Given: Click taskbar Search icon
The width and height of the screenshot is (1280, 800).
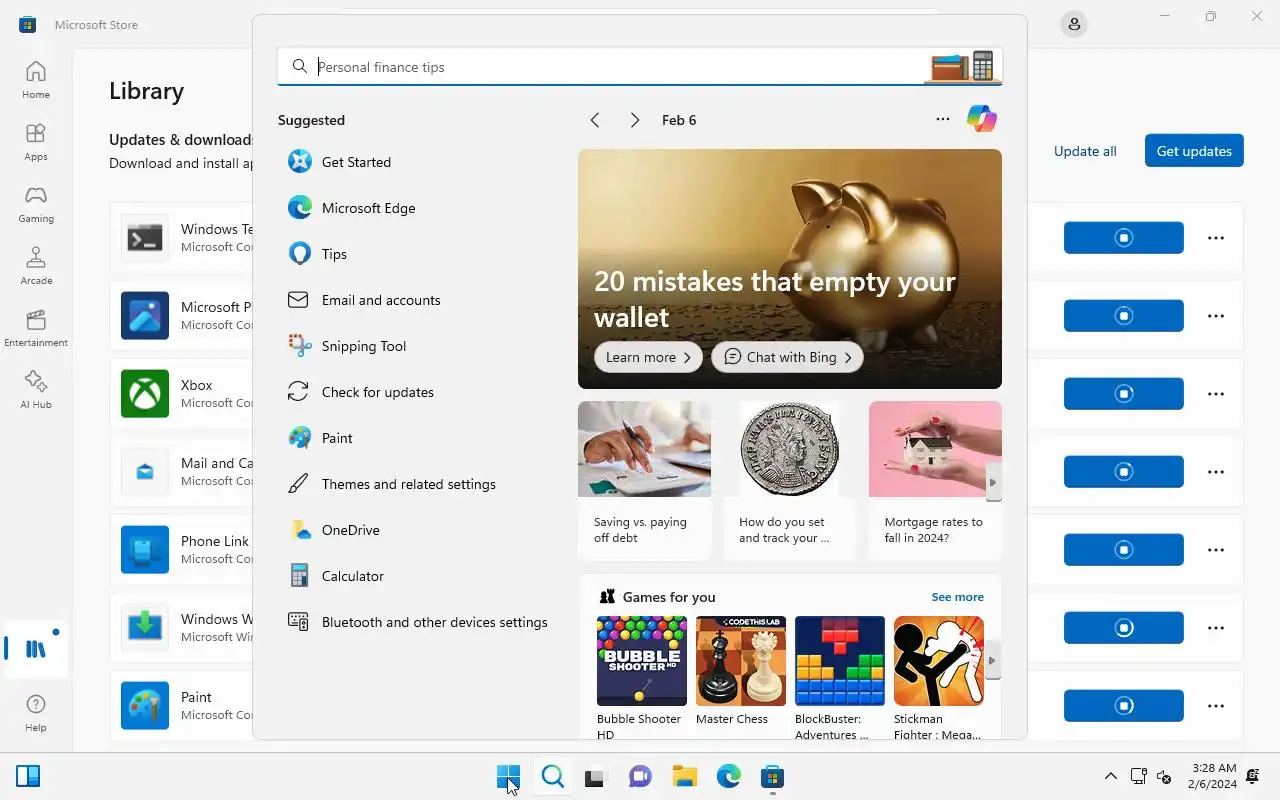Looking at the screenshot, I should click(x=552, y=777).
